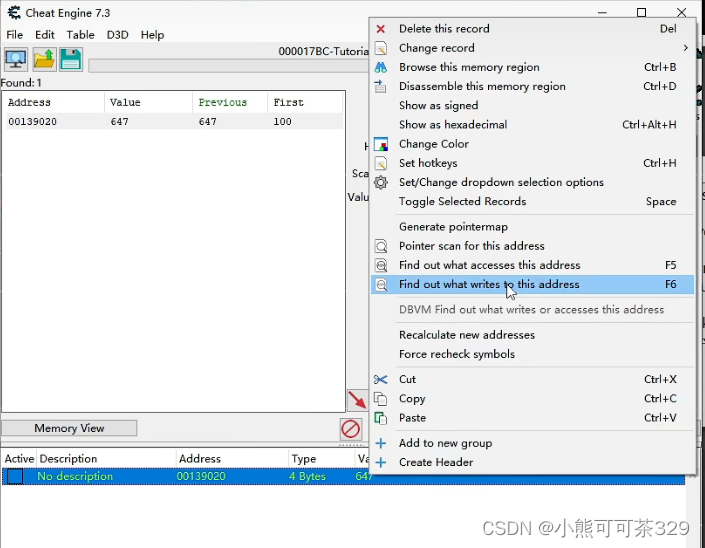Click the Find what writes icon
This screenshot has height=548, width=705.
381,285
